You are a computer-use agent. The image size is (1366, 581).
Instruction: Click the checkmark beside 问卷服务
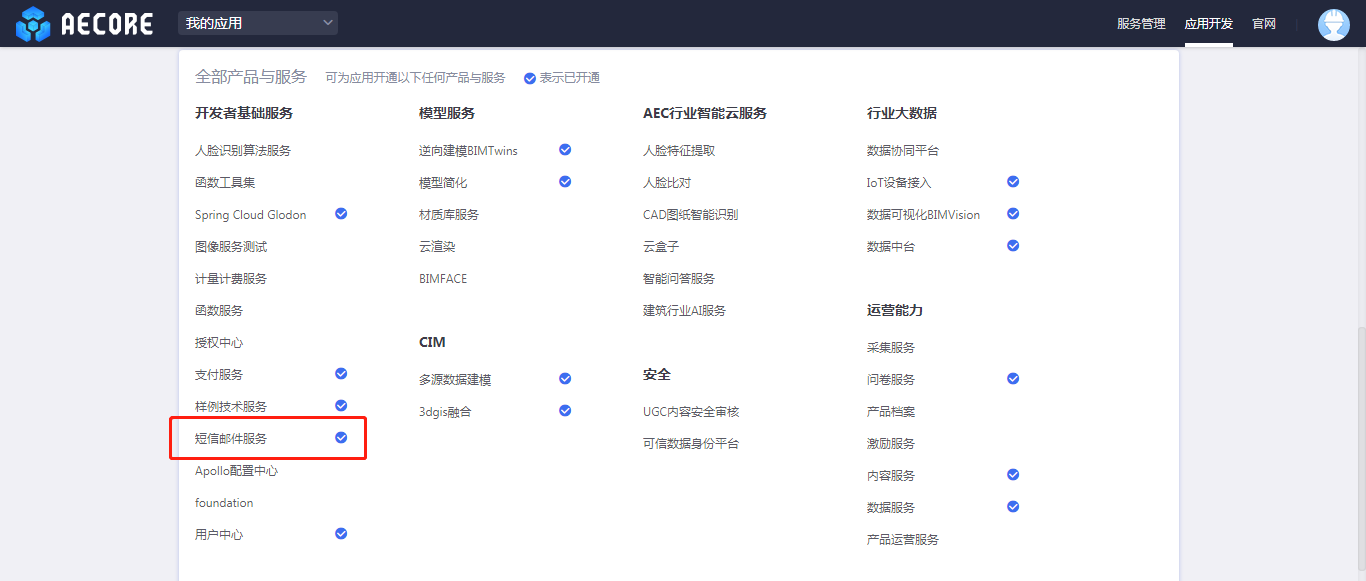(x=1013, y=379)
